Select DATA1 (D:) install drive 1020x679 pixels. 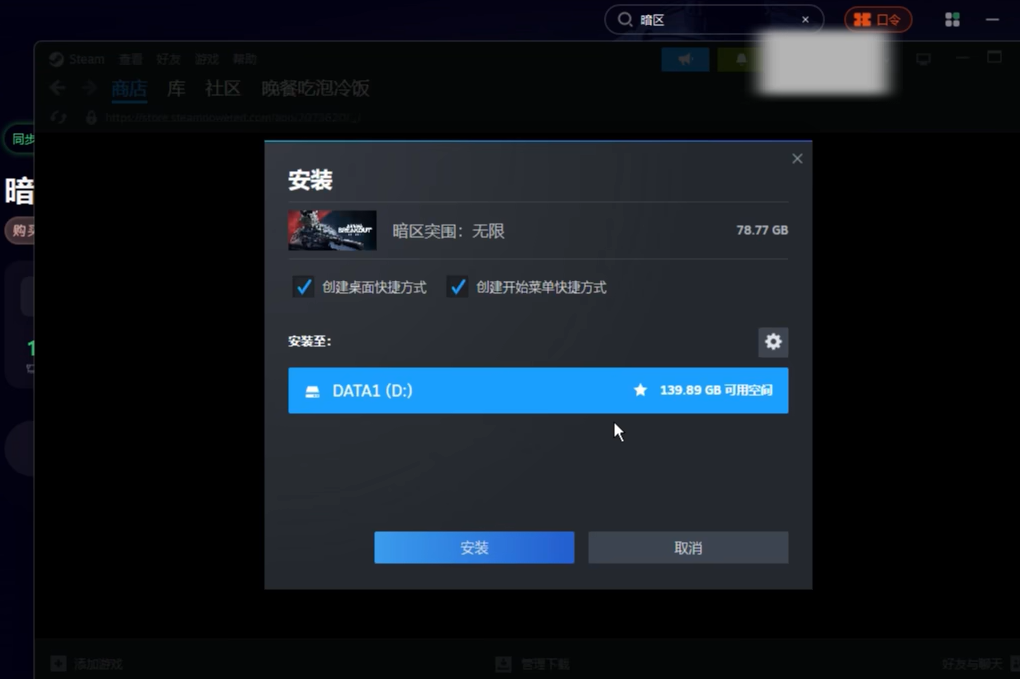[538, 390]
